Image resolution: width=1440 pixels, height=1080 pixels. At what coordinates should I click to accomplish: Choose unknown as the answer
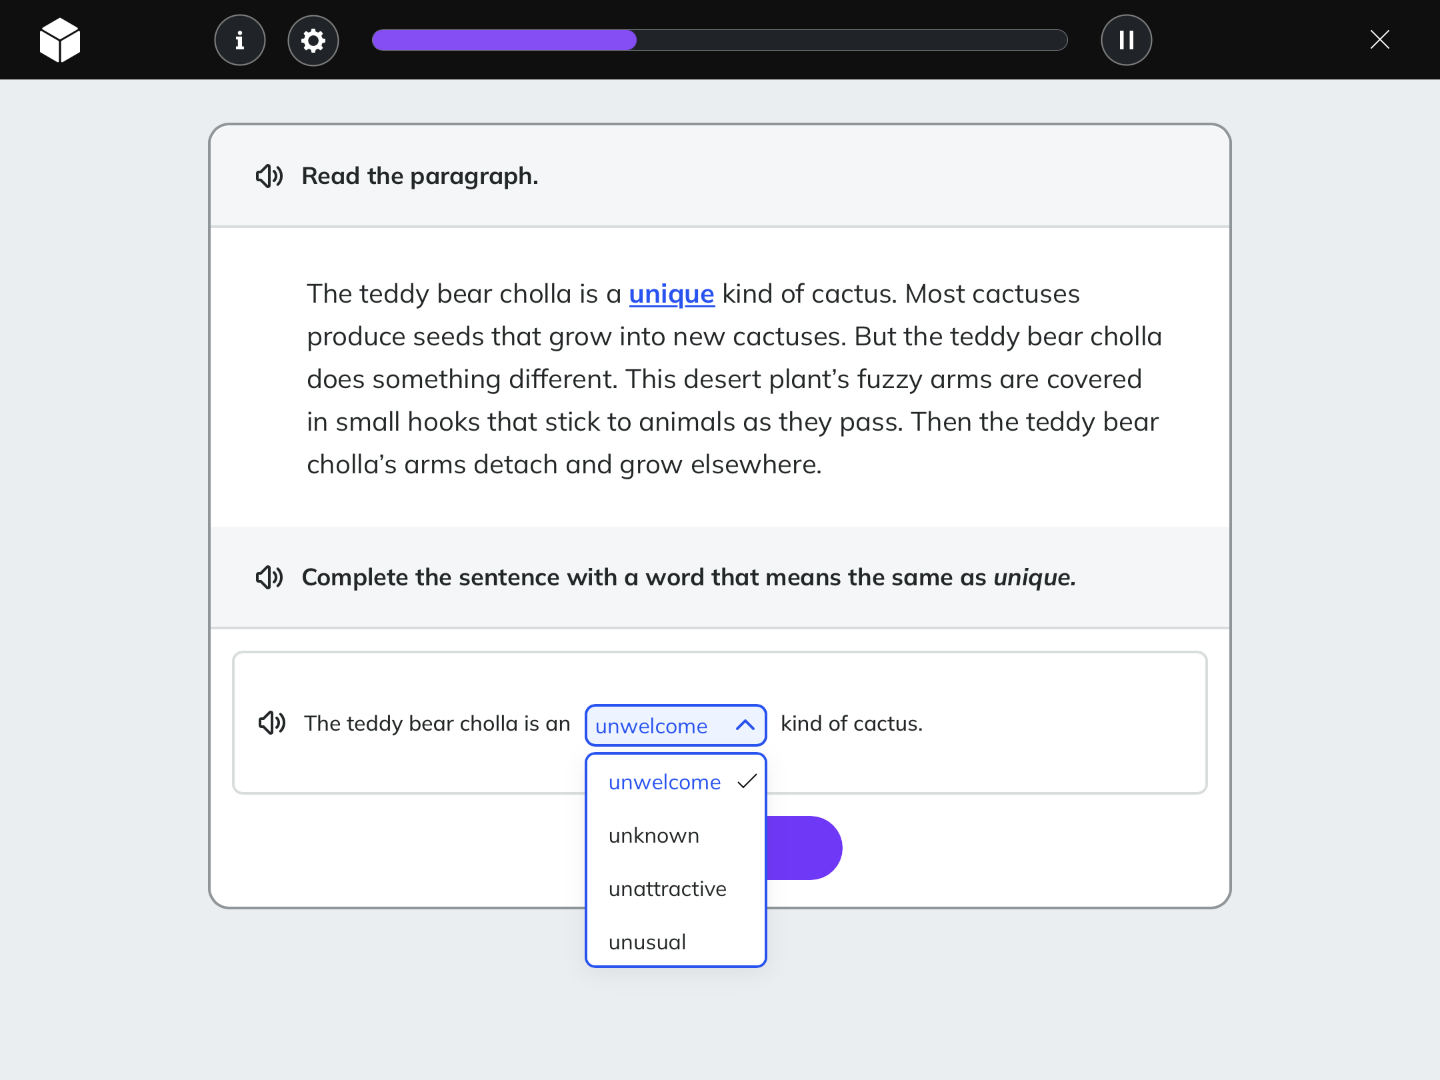tap(654, 835)
